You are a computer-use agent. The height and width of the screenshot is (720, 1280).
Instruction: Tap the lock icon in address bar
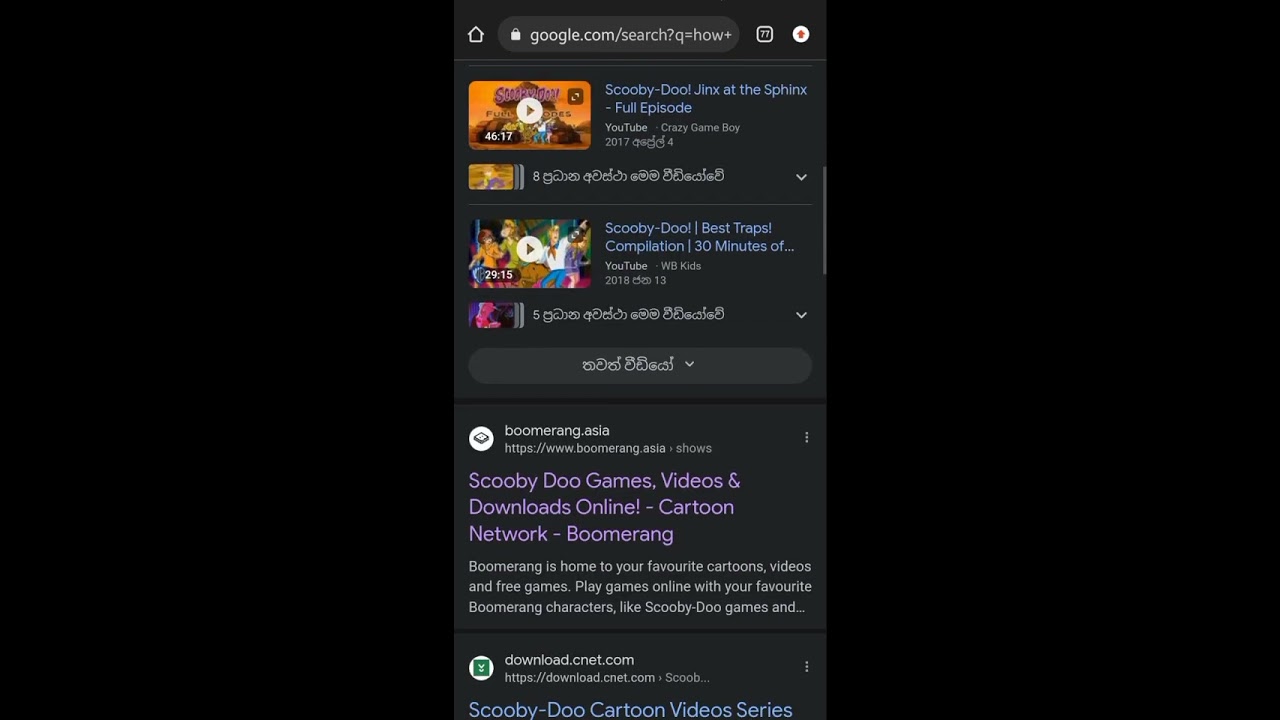tap(515, 34)
